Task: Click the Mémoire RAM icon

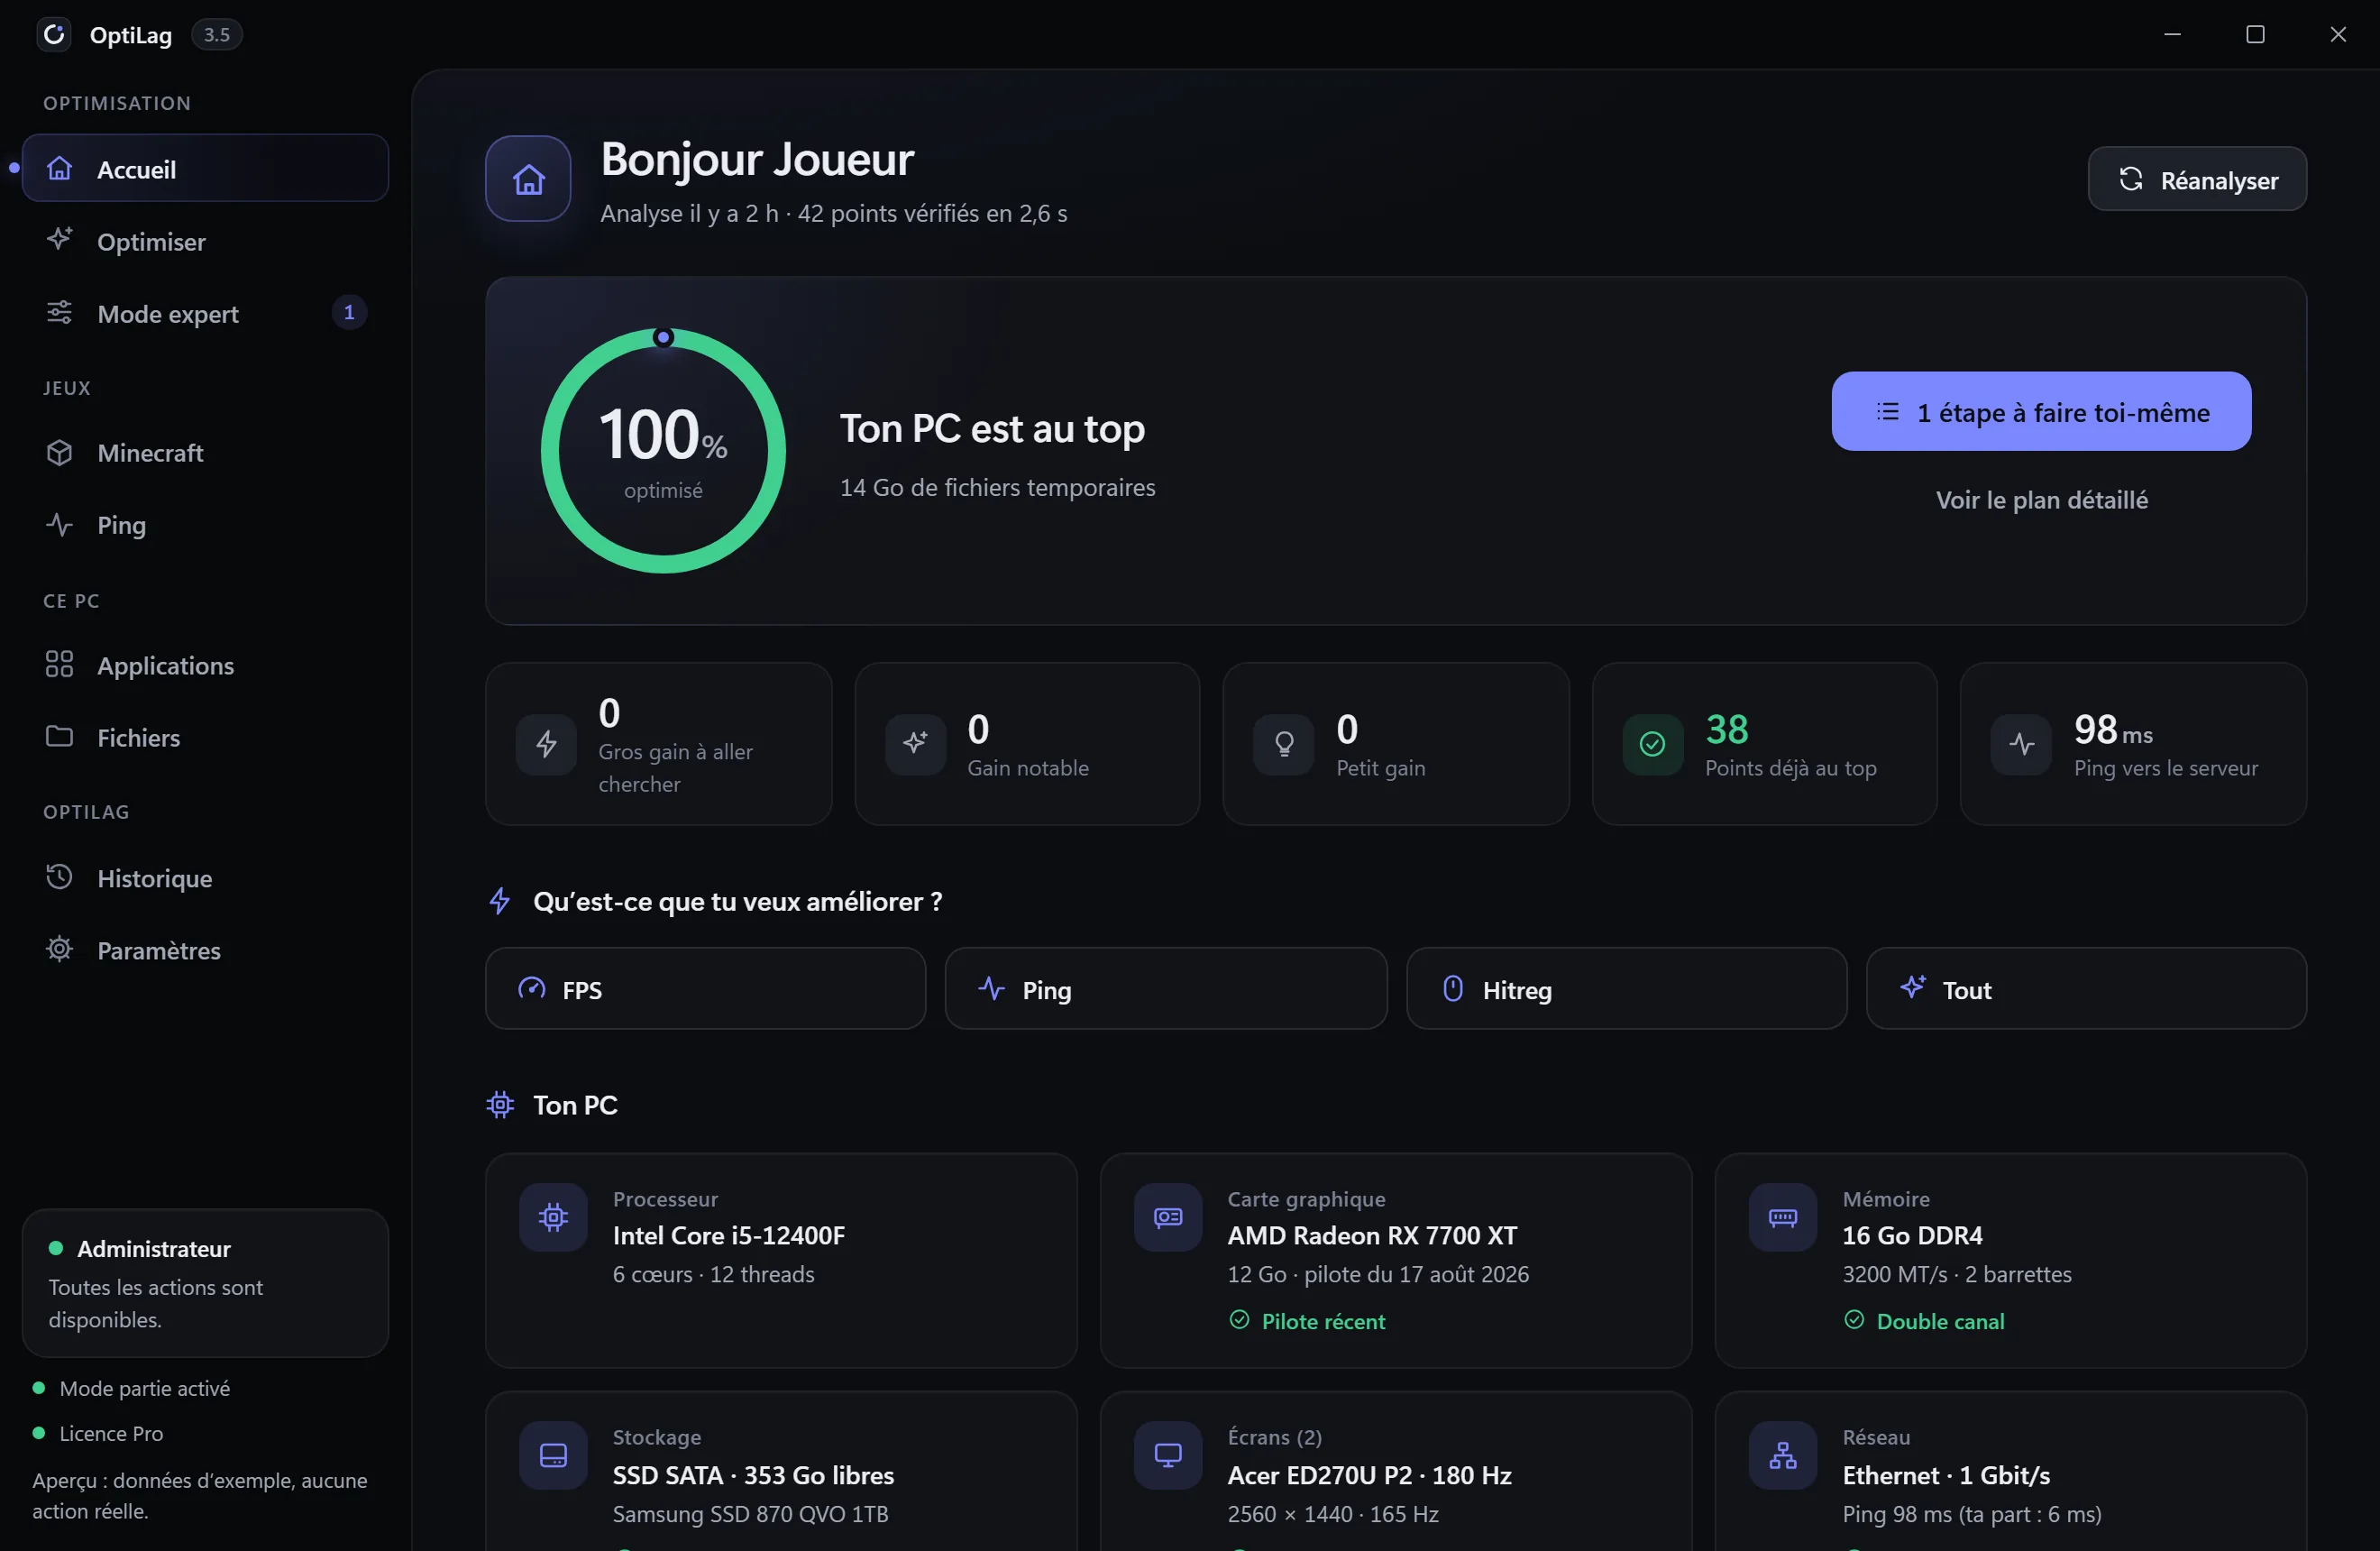Action: click(1783, 1217)
